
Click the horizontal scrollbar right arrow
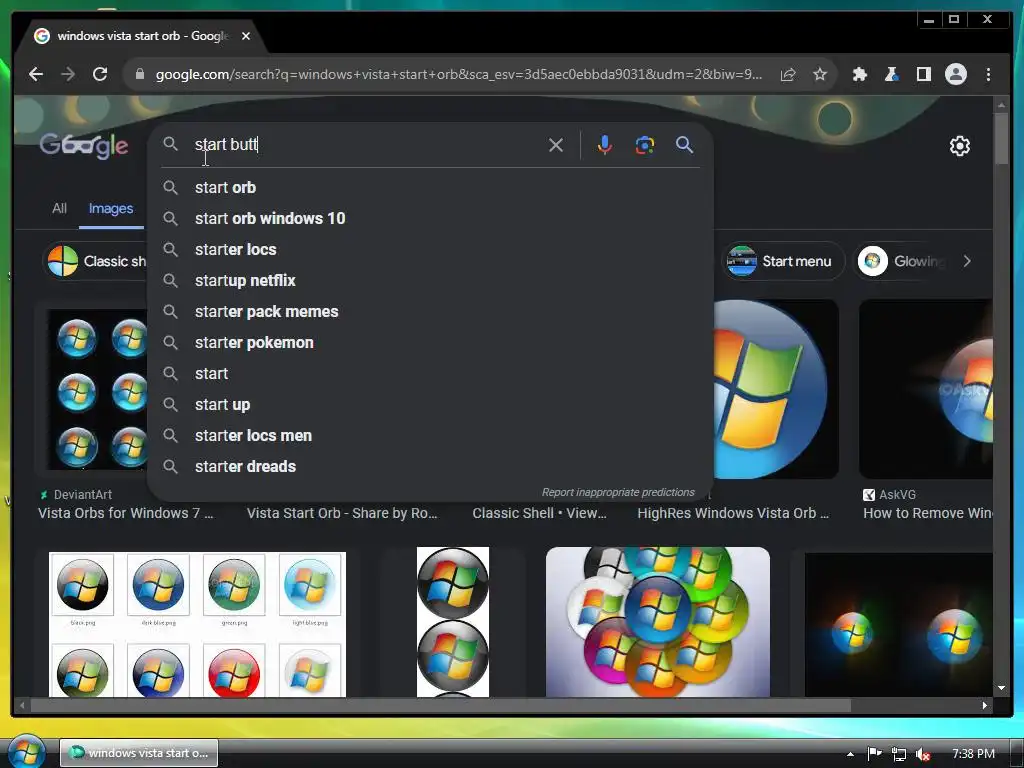pos(985,705)
